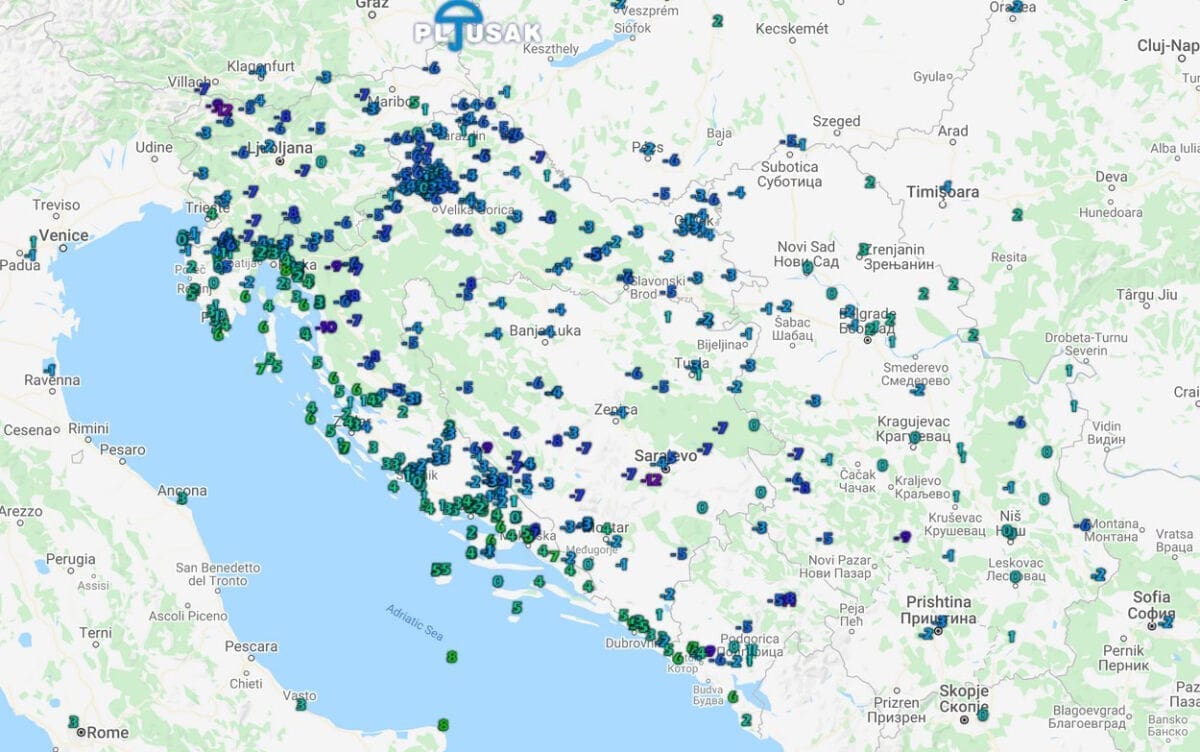Select the 0 marker east of Ljubljana
The width and height of the screenshot is (1200, 752).
pos(321,161)
